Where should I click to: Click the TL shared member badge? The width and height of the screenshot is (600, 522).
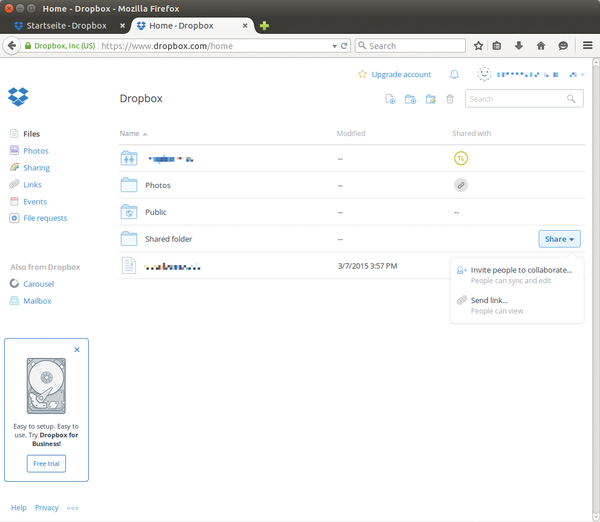point(461,158)
